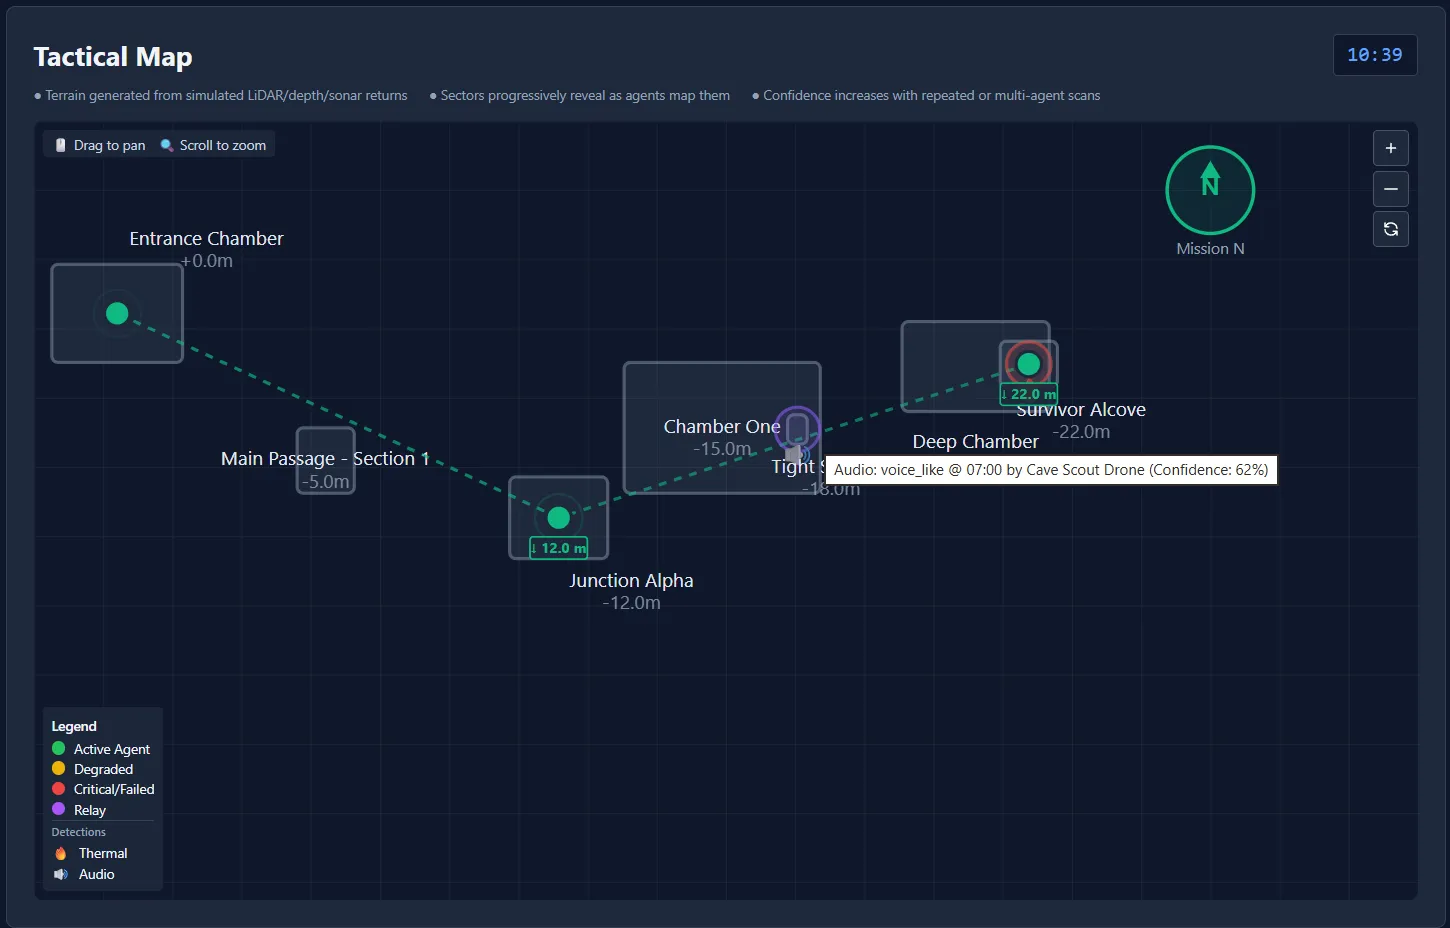Click the Tactical Map heading
The width and height of the screenshot is (1450, 928).
[113, 57]
